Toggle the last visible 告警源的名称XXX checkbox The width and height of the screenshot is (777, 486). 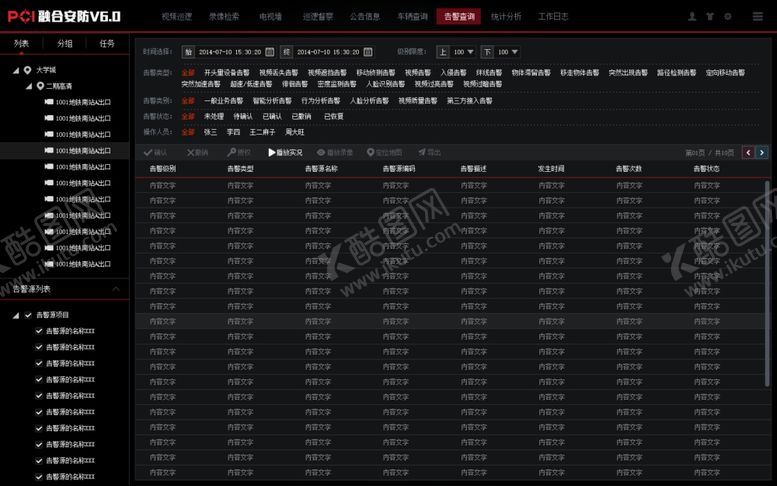[39, 477]
